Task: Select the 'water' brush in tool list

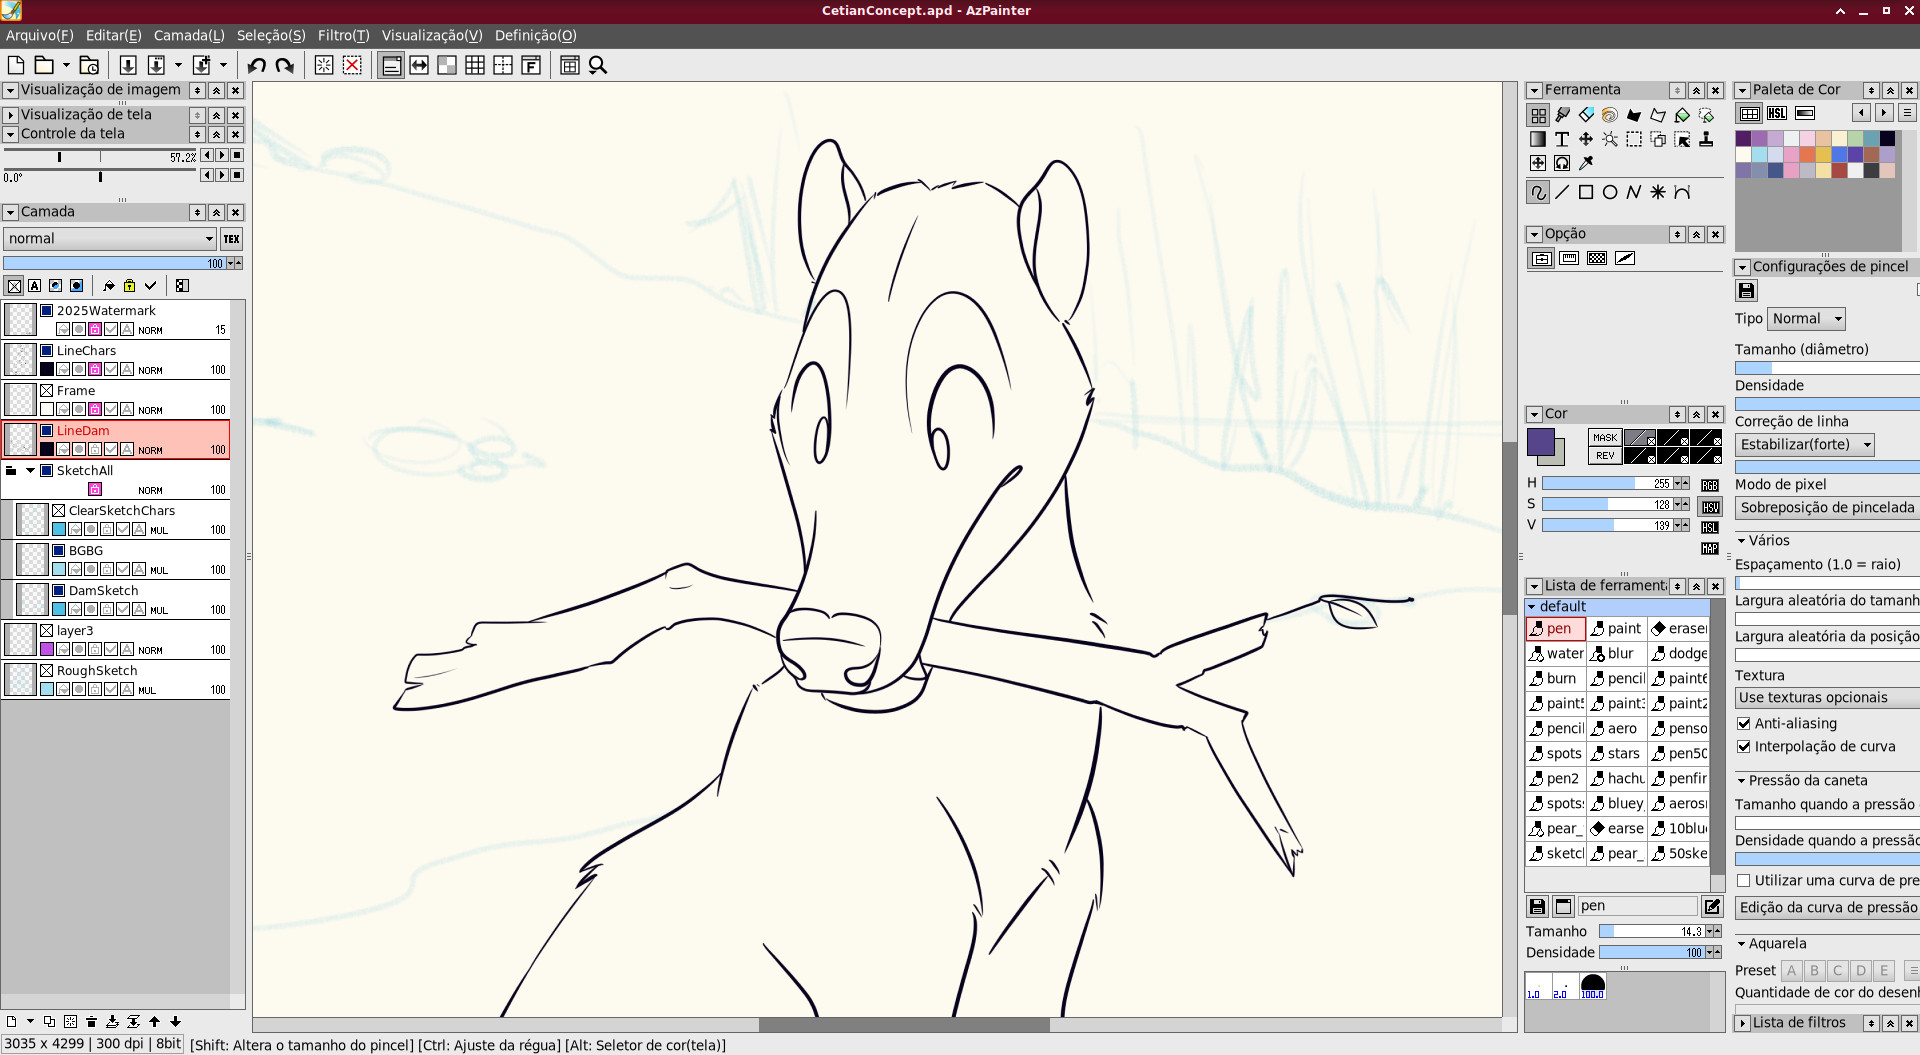Action: [x=1556, y=654]
